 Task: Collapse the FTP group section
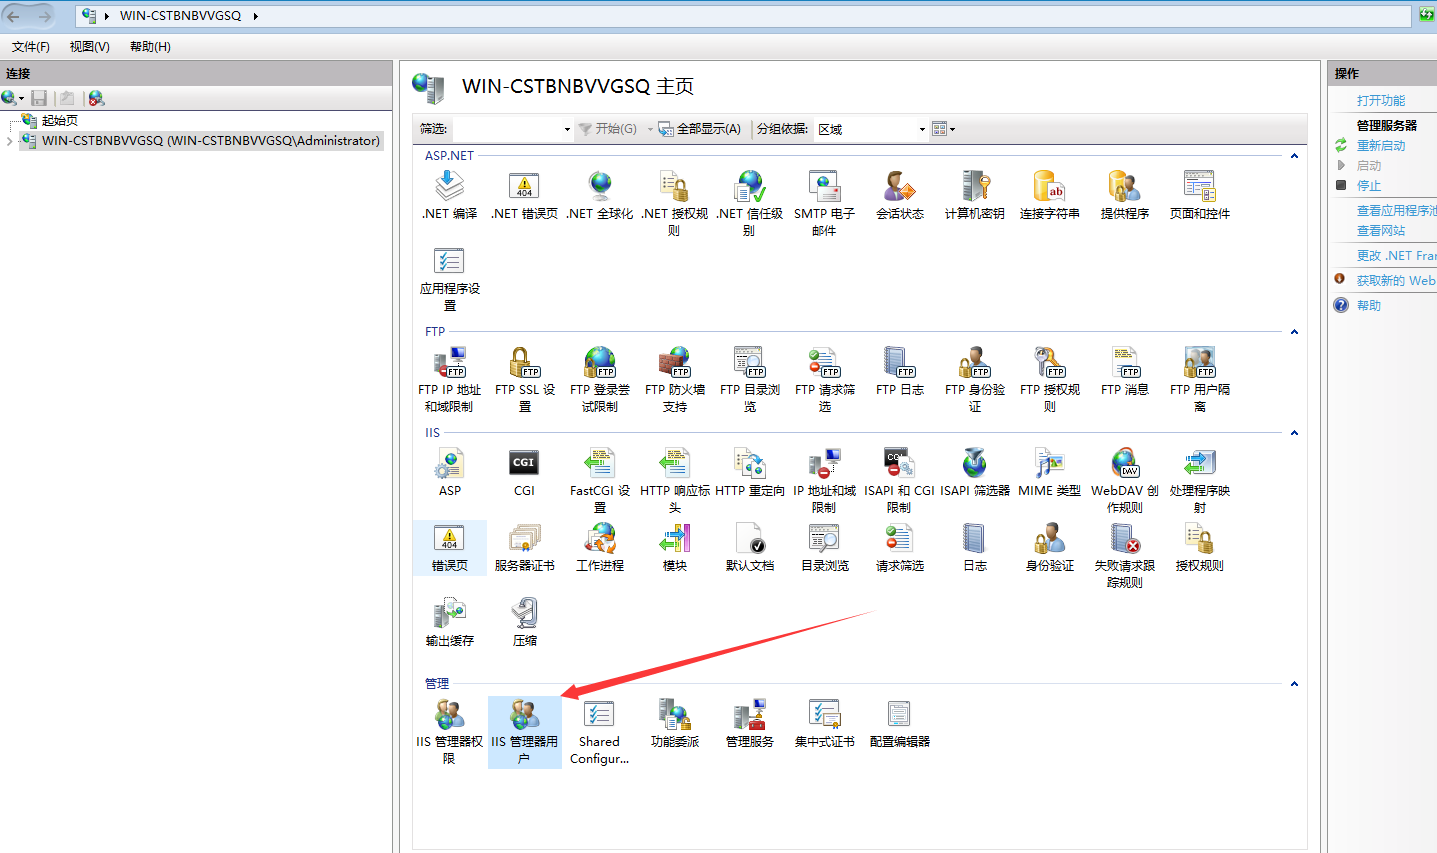click(x=1294, y=332)
